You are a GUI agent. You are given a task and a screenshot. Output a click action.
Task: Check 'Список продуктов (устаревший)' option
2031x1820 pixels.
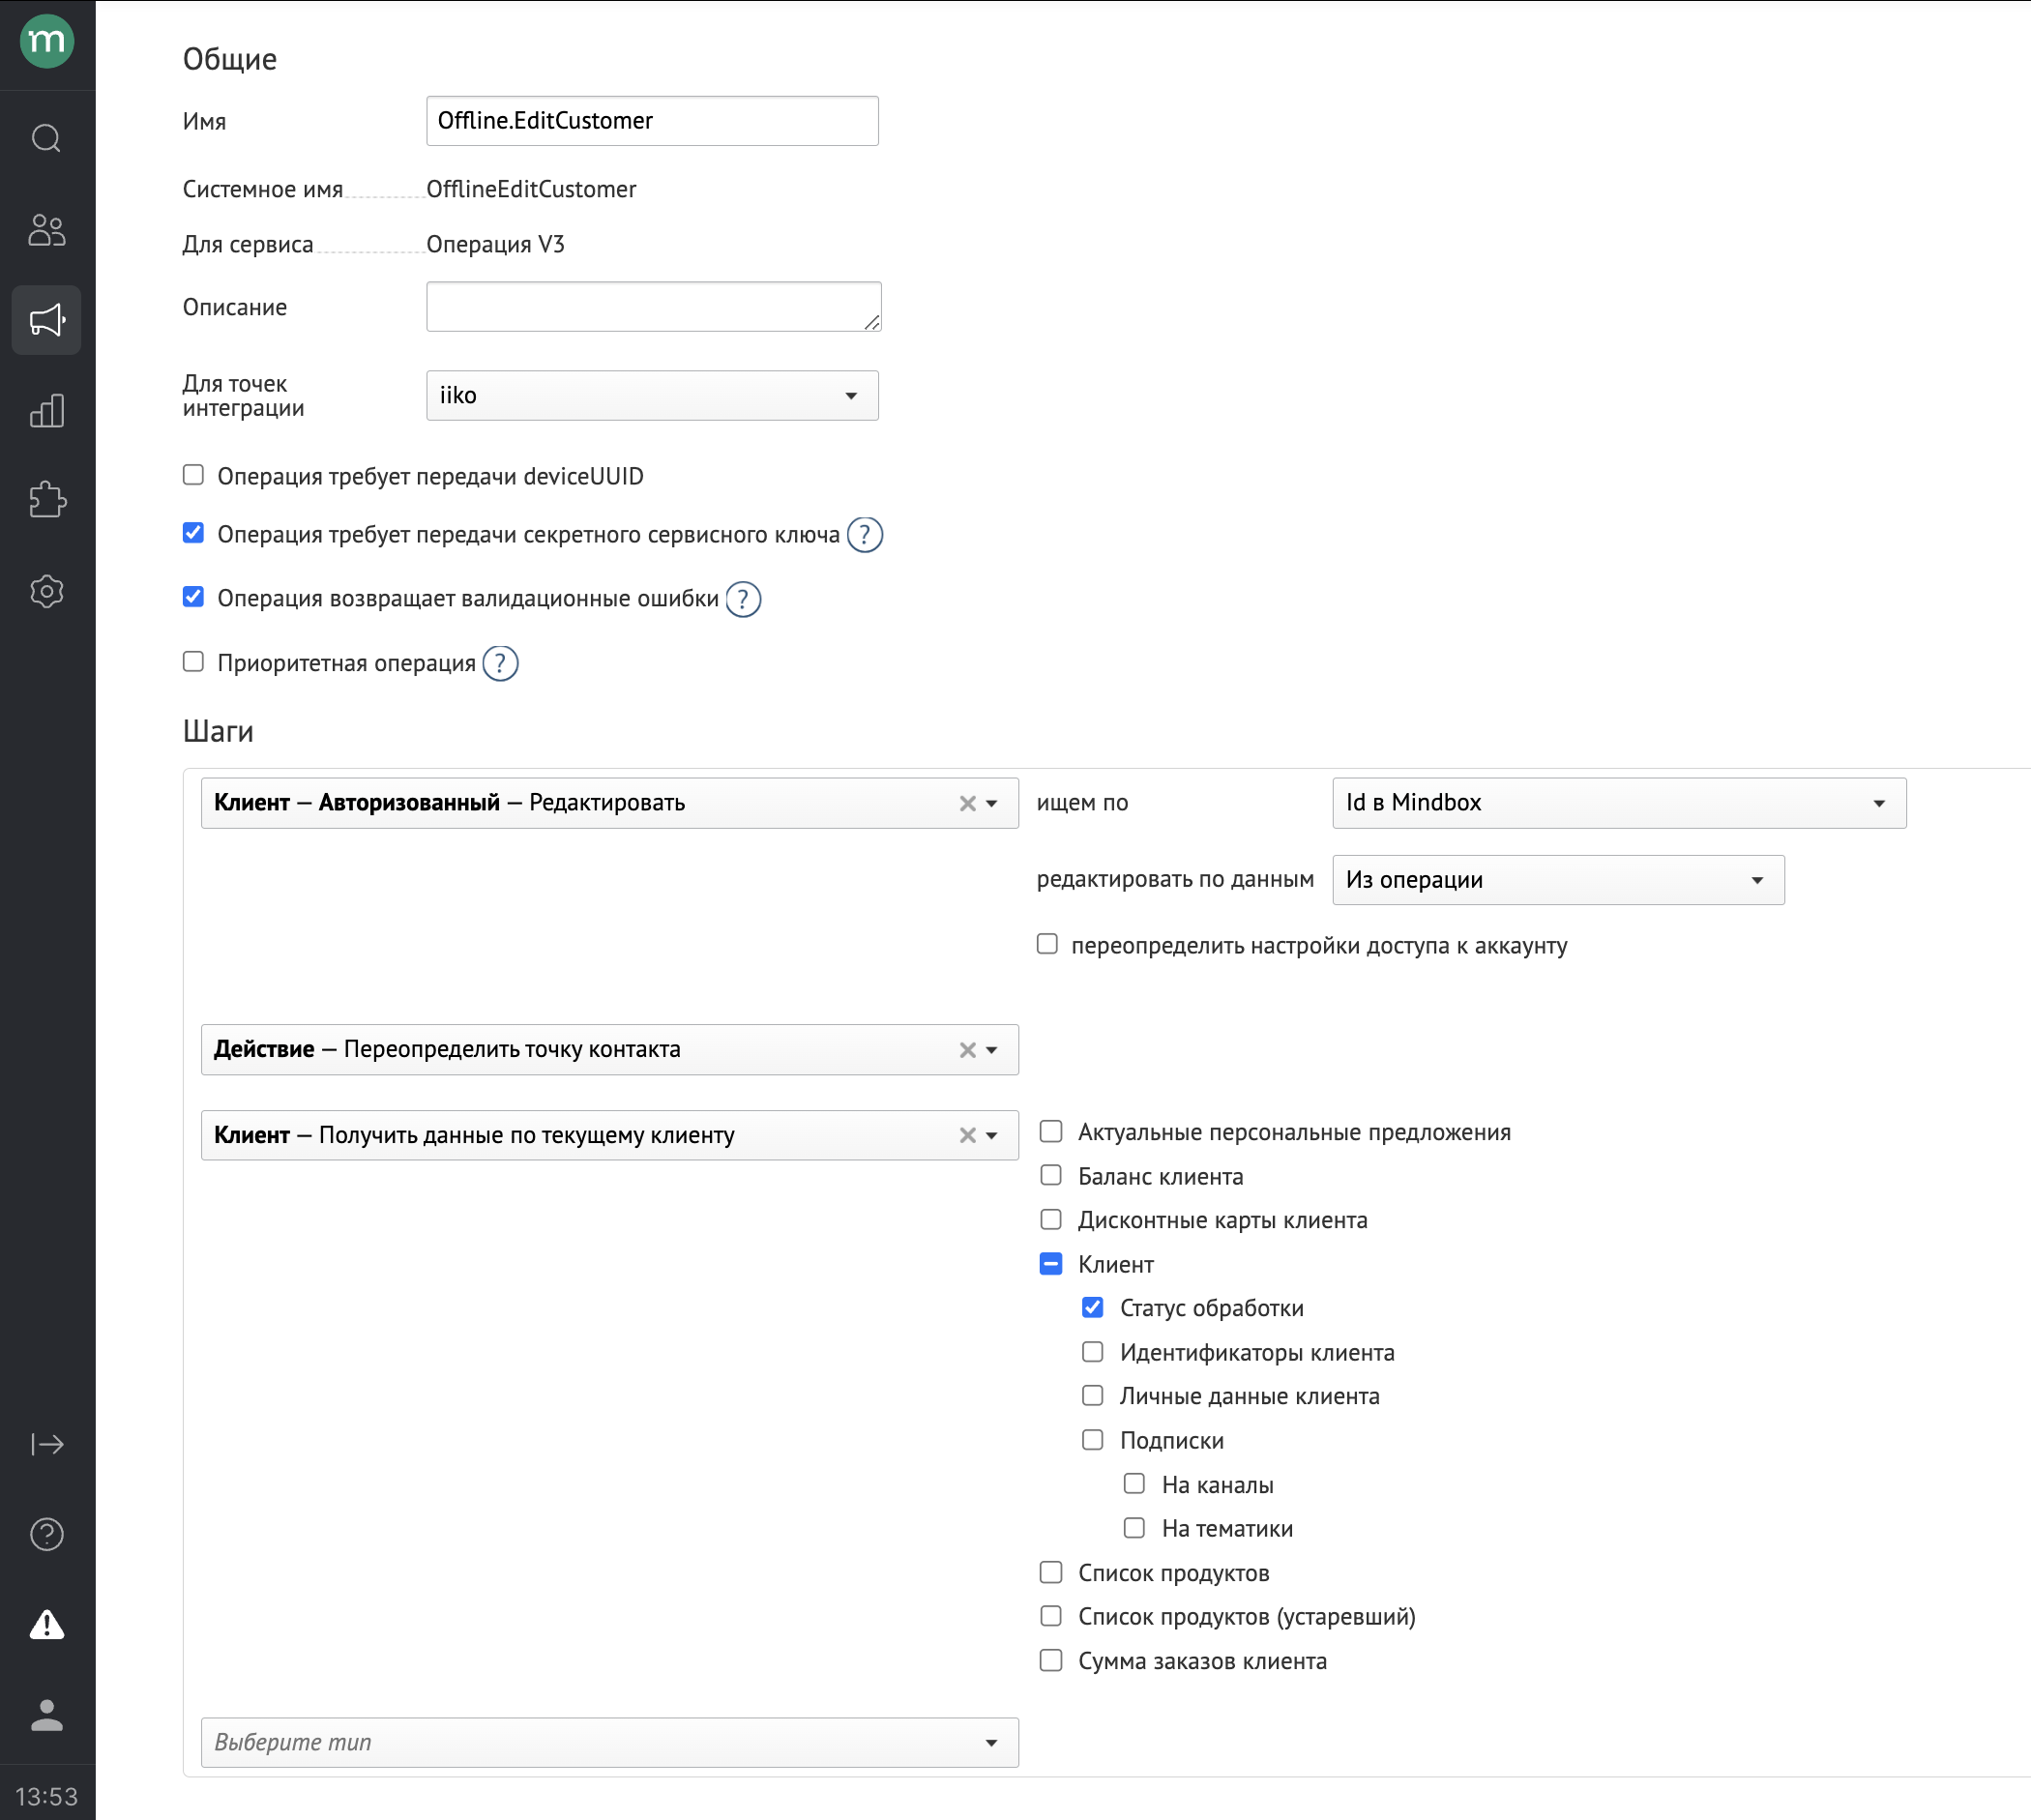point(1051,1615)
